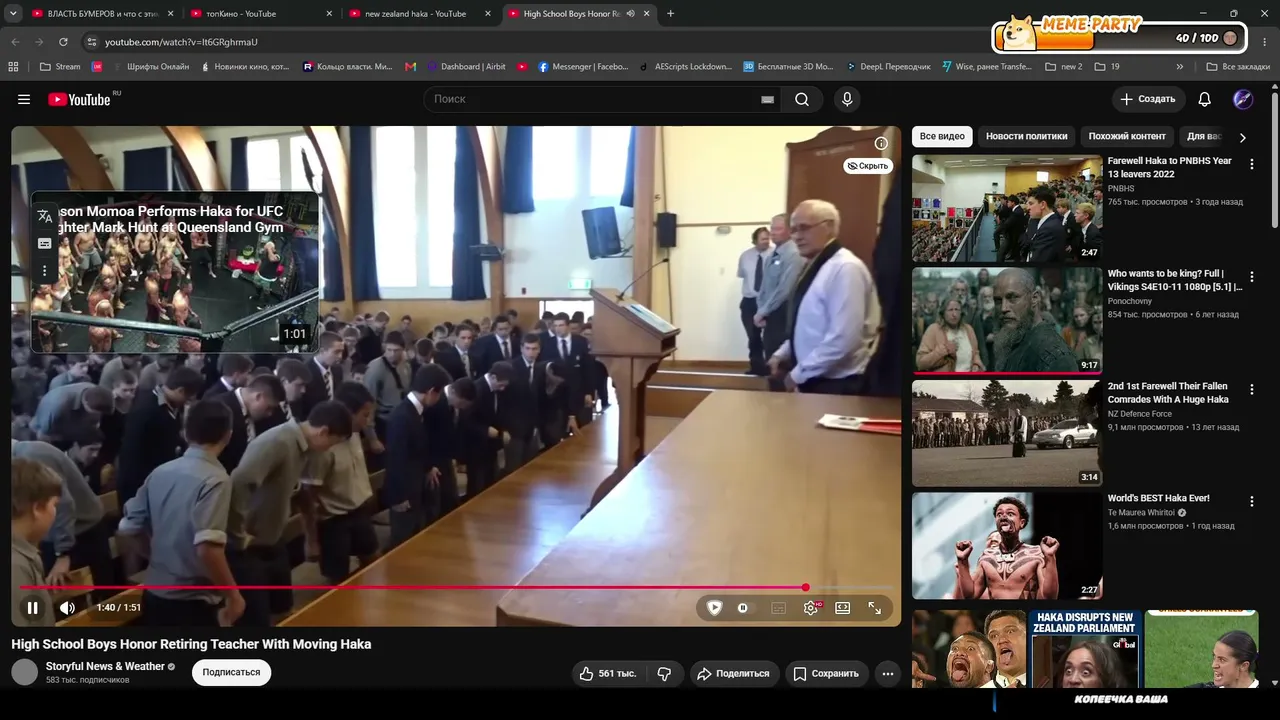Click the Storyful channel avatar
This screenshot has width=1280, height=720.
25,672
